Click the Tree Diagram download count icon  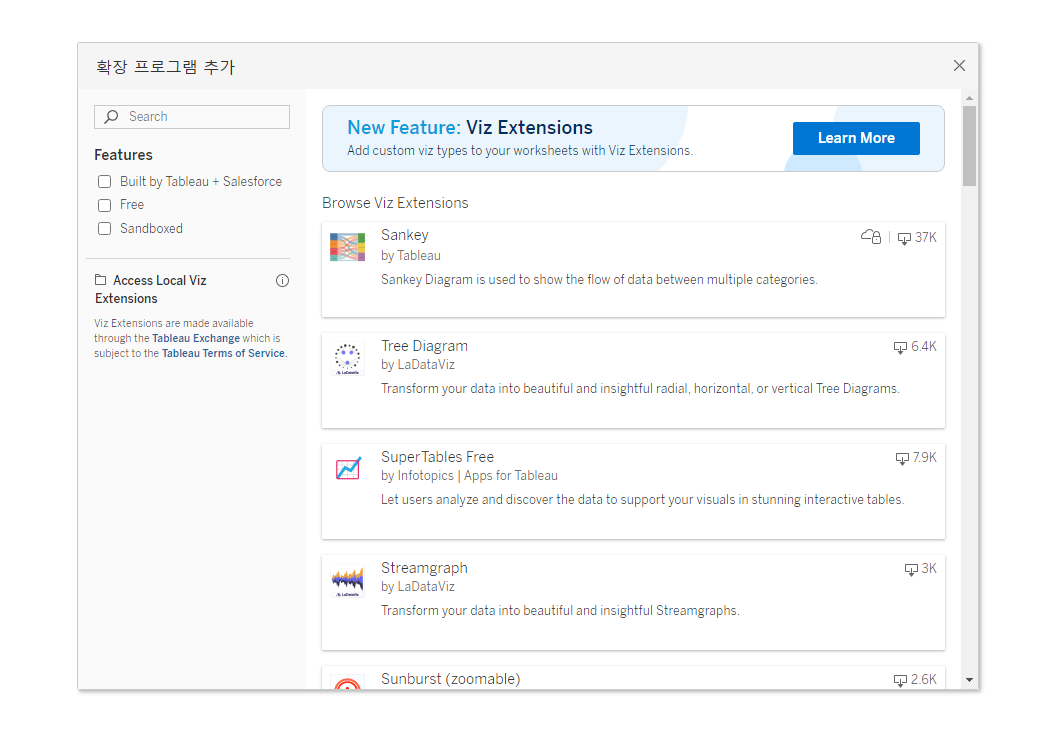click(900, 347)
